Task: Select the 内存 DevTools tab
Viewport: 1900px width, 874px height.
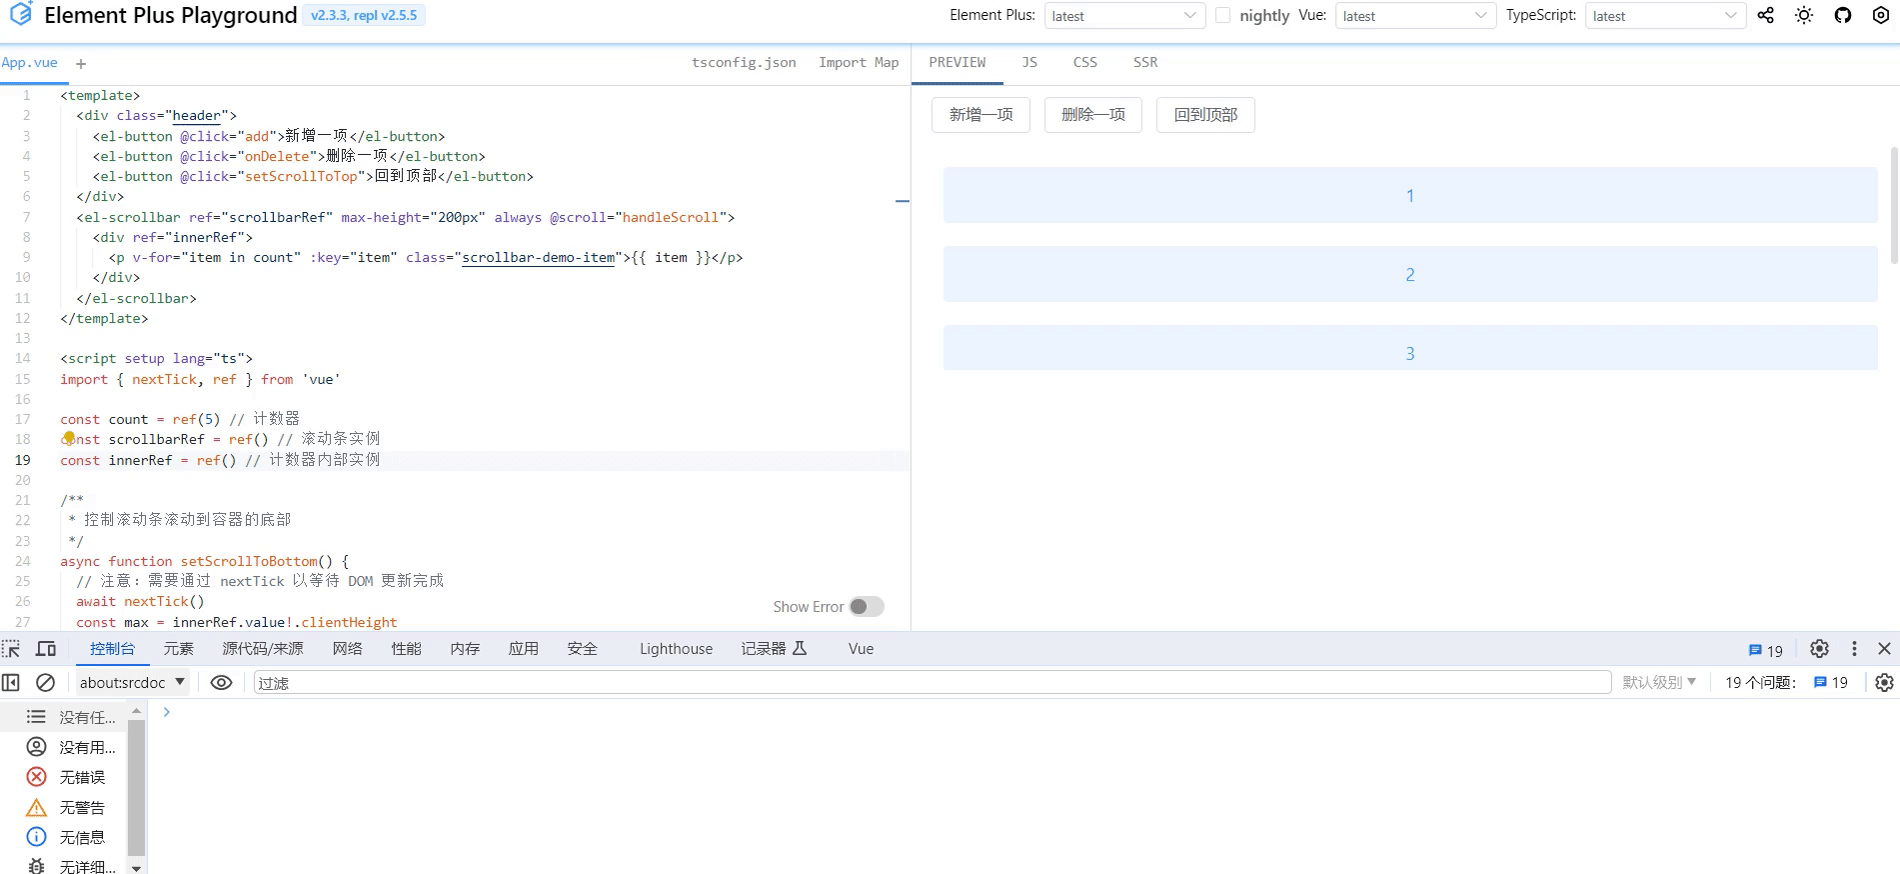Action: pos(465,649)
